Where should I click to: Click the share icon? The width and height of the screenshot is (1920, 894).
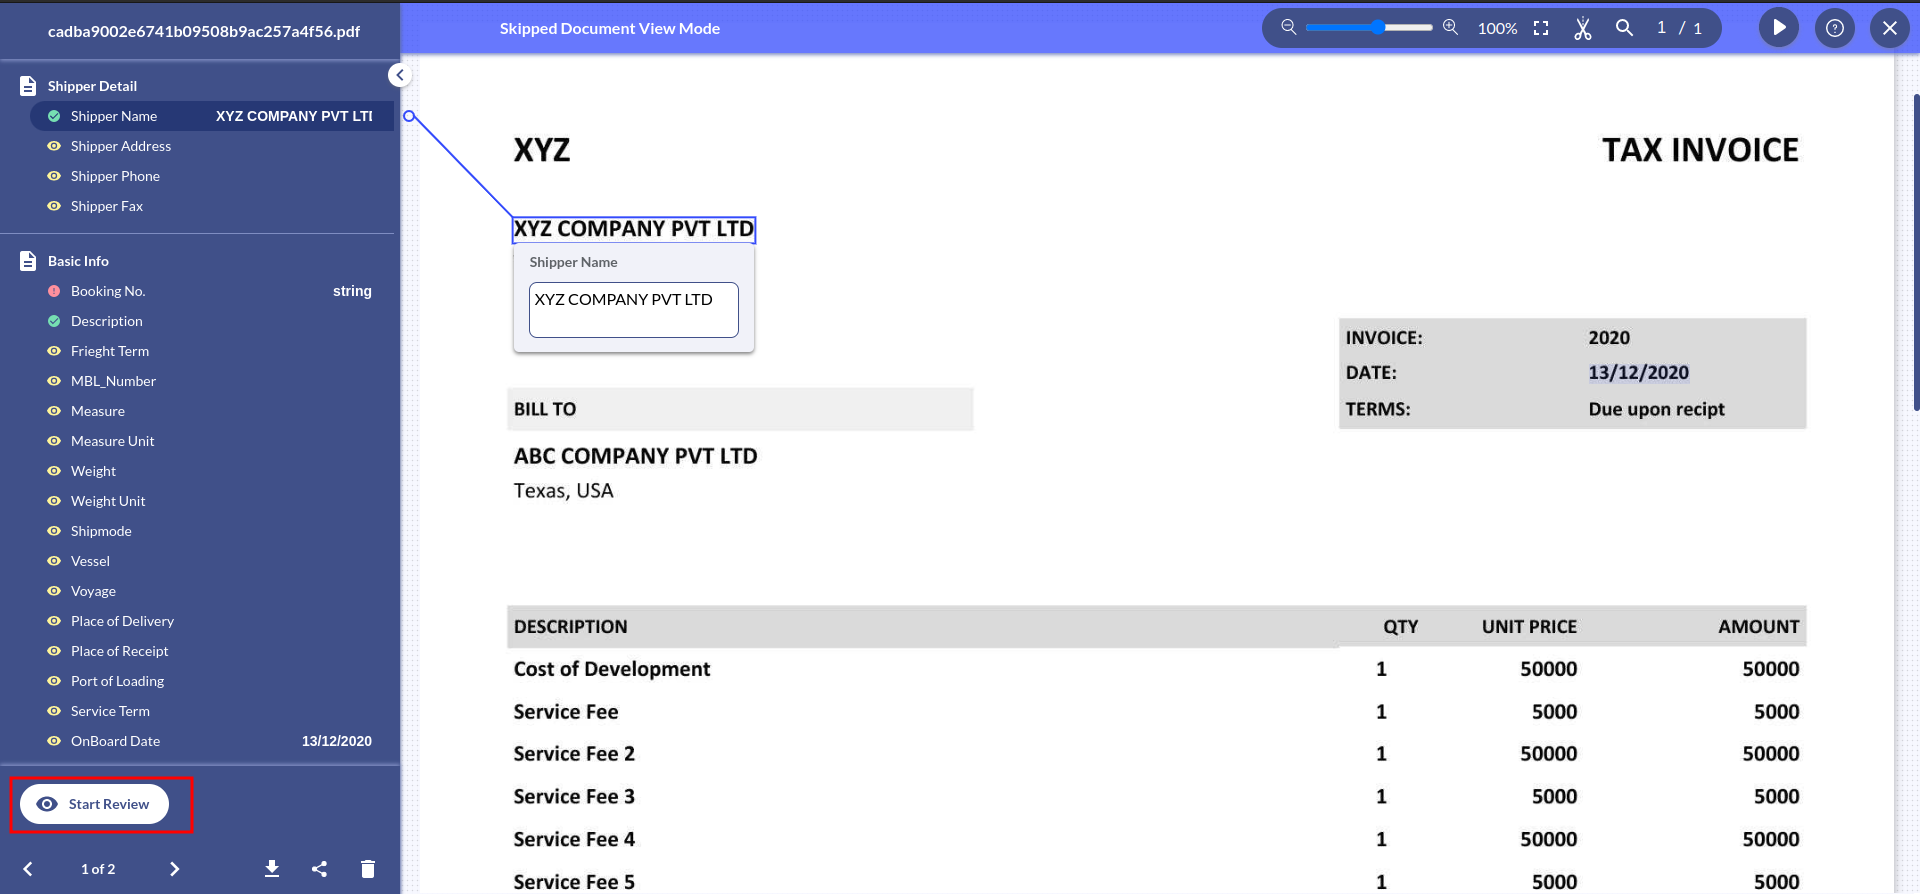pyautogui.click(x=319, y=869)
